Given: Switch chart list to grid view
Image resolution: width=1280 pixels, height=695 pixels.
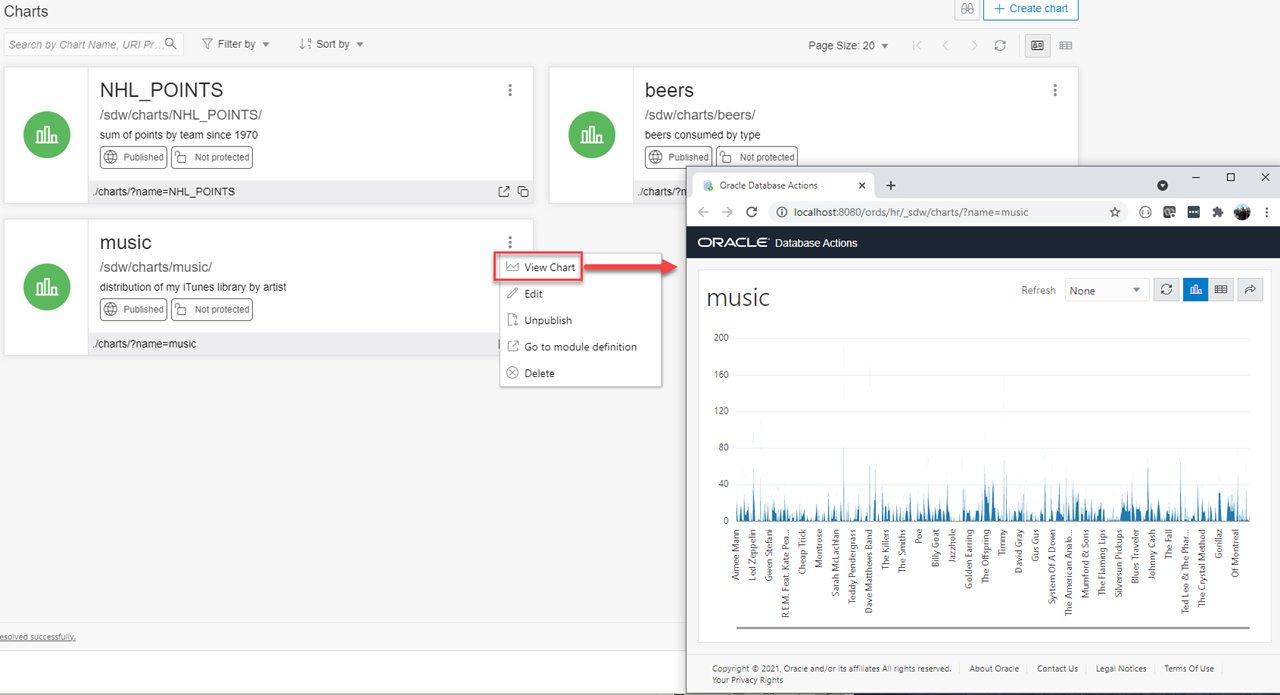Looking at the screenshot, I should [1066, 45].
